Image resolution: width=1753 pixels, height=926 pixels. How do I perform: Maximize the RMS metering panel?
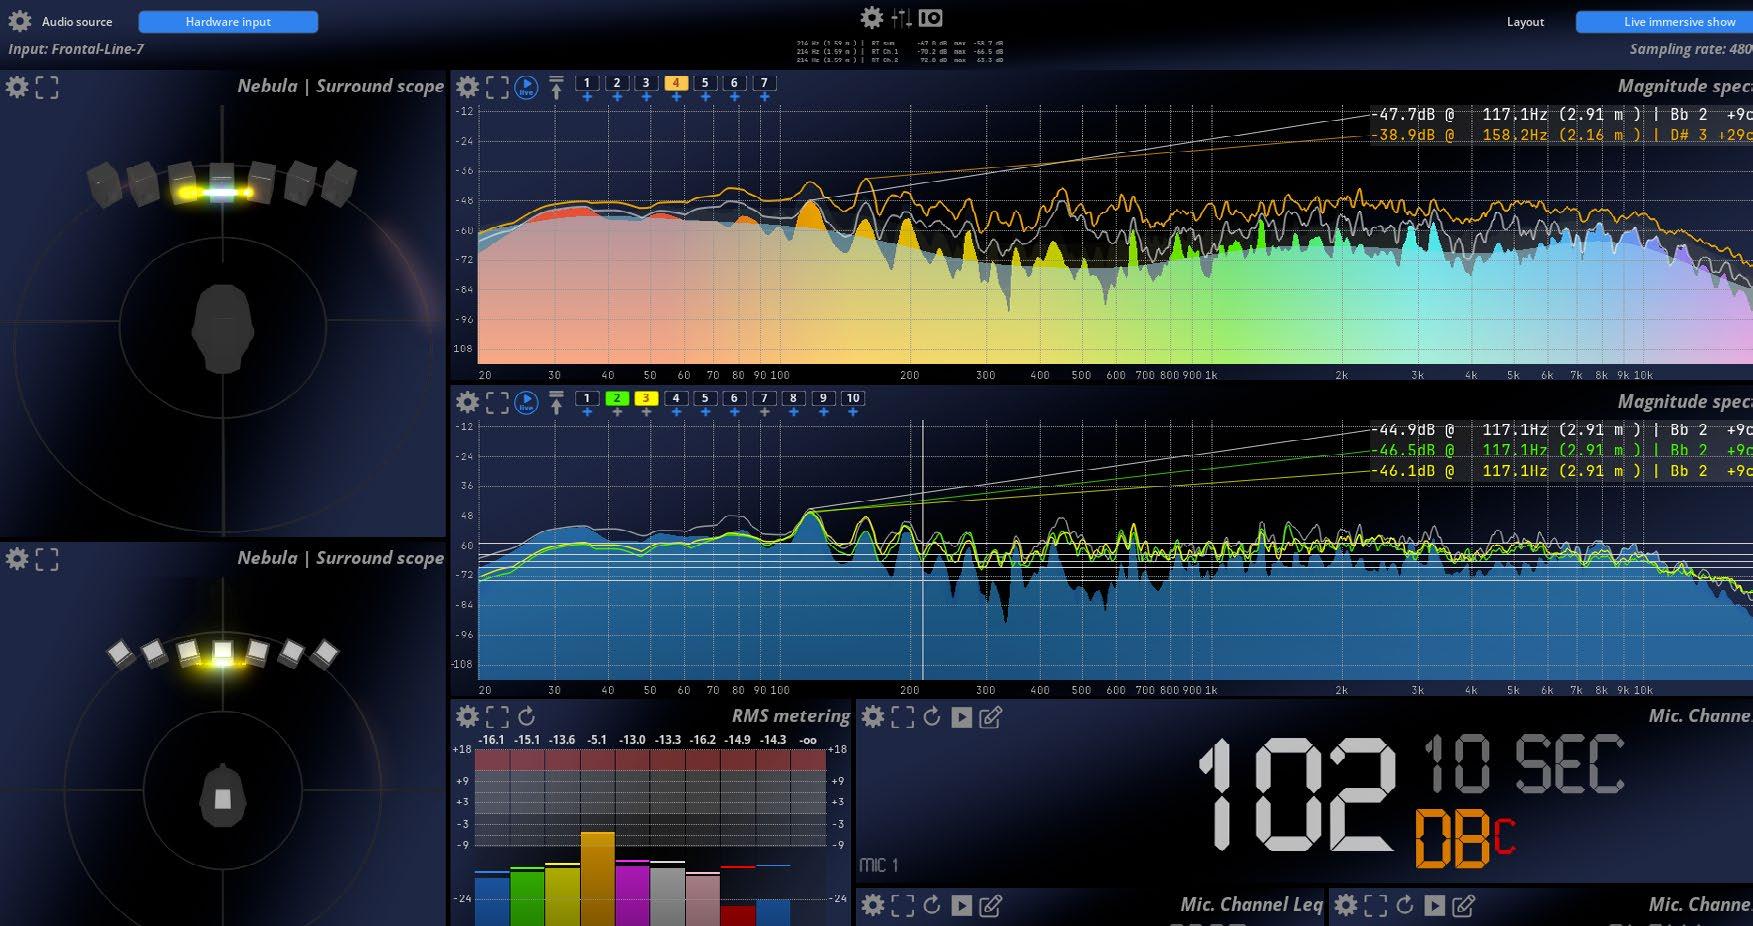click(497, 716)
